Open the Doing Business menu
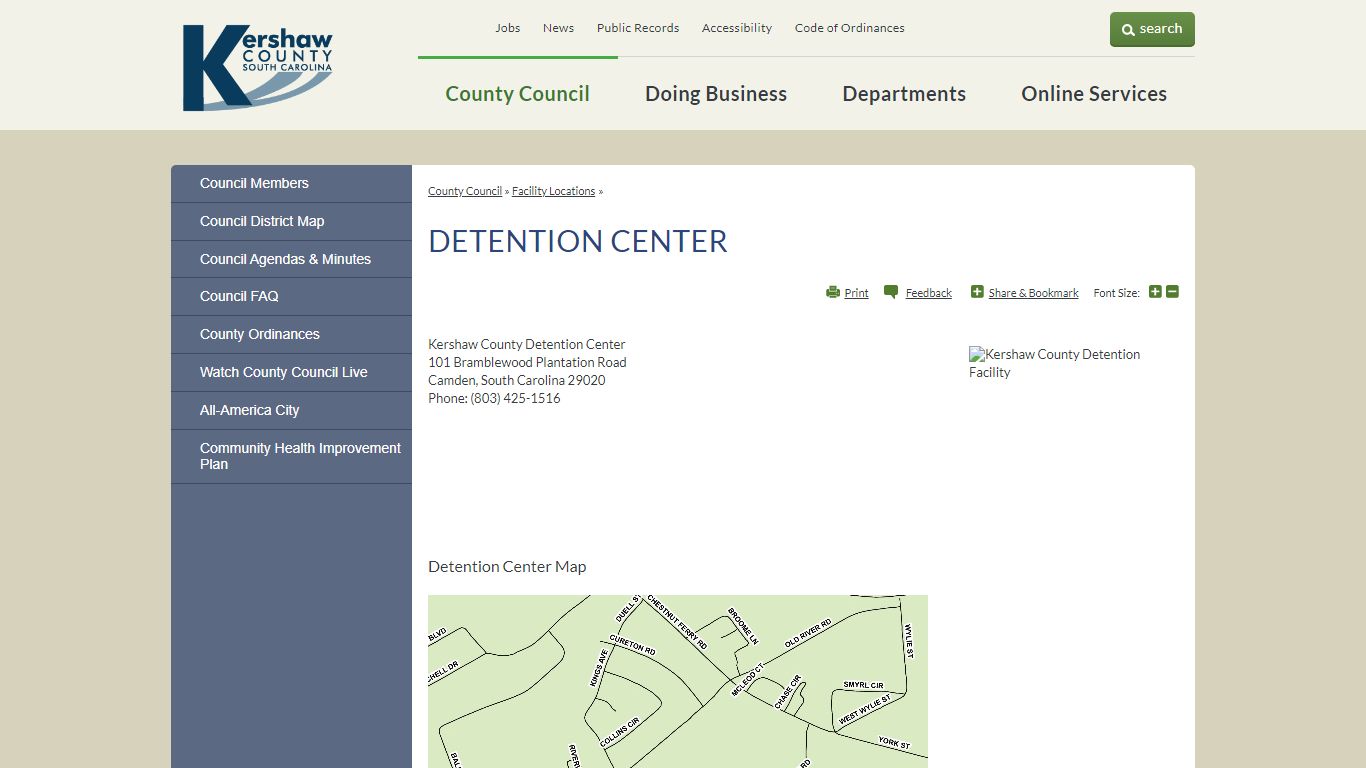The width and height of the screenshot is (1366, 768). [x=716, y=94]
